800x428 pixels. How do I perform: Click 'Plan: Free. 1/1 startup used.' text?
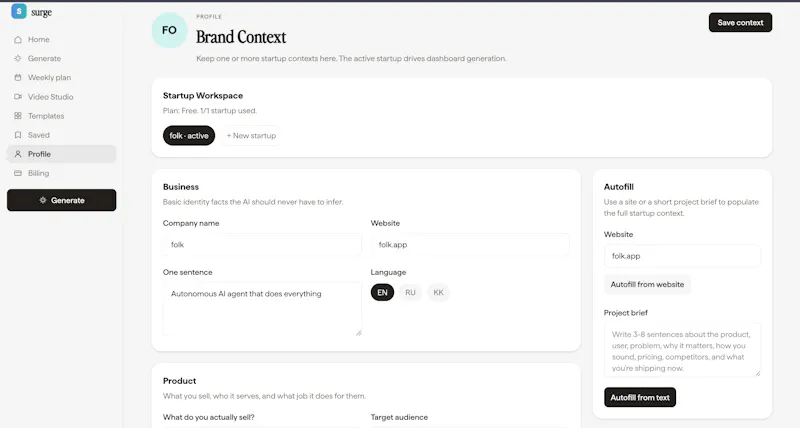click(210, 110)
